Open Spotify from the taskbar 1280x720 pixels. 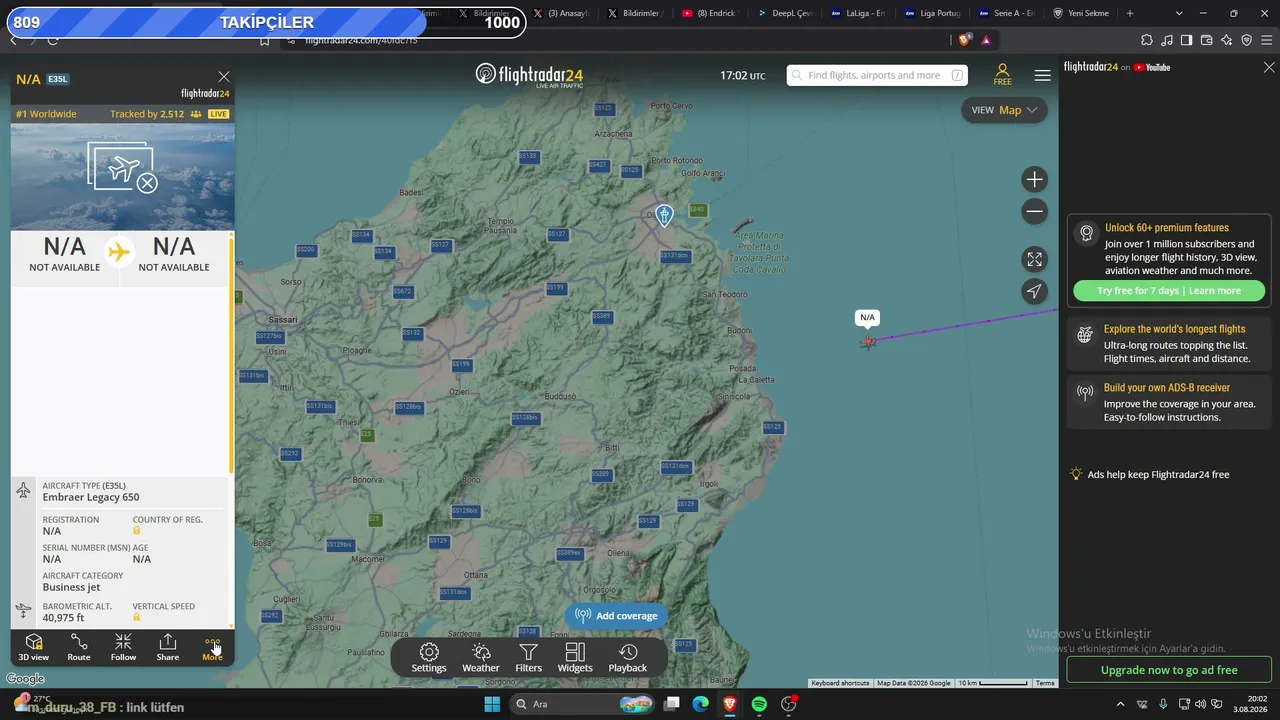759,704
